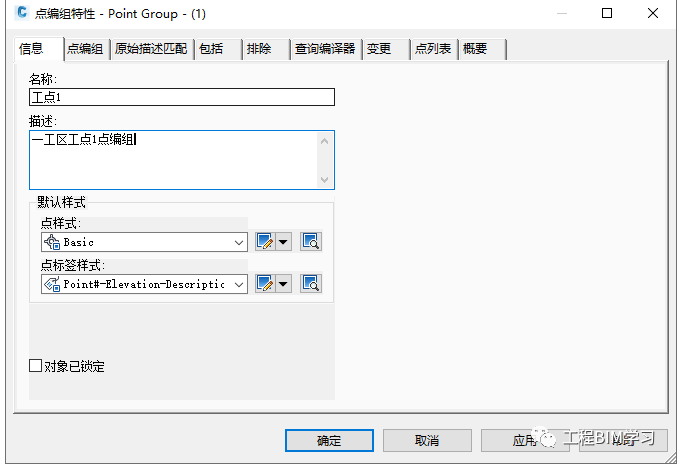Open the 包括 tab

(x=218, y=49)
